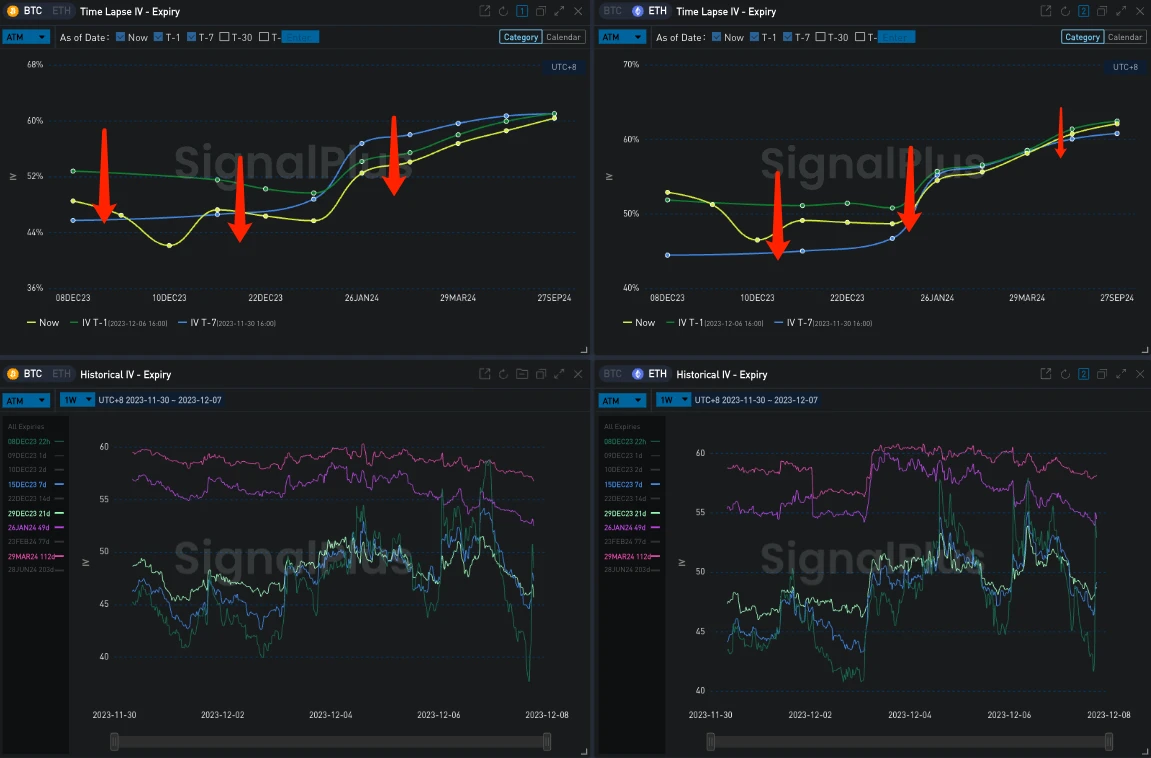Switch BTC Time Lapse panel to ETH
Screen dimensions: 1151x758
61,11
